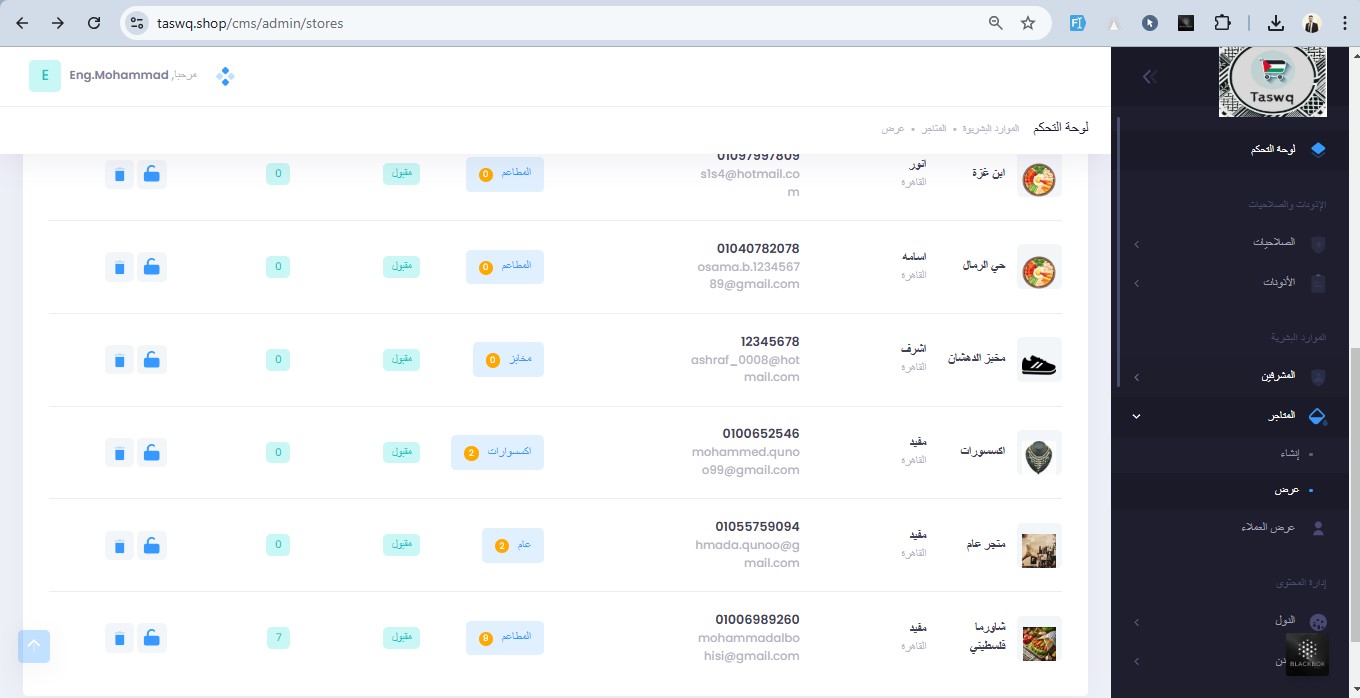The height and width of the screenshot is (698, 1360).
Task: Click the trash icon for شاورما فلسطيني row
Action: pyautogui.click(x=119, y=638)
